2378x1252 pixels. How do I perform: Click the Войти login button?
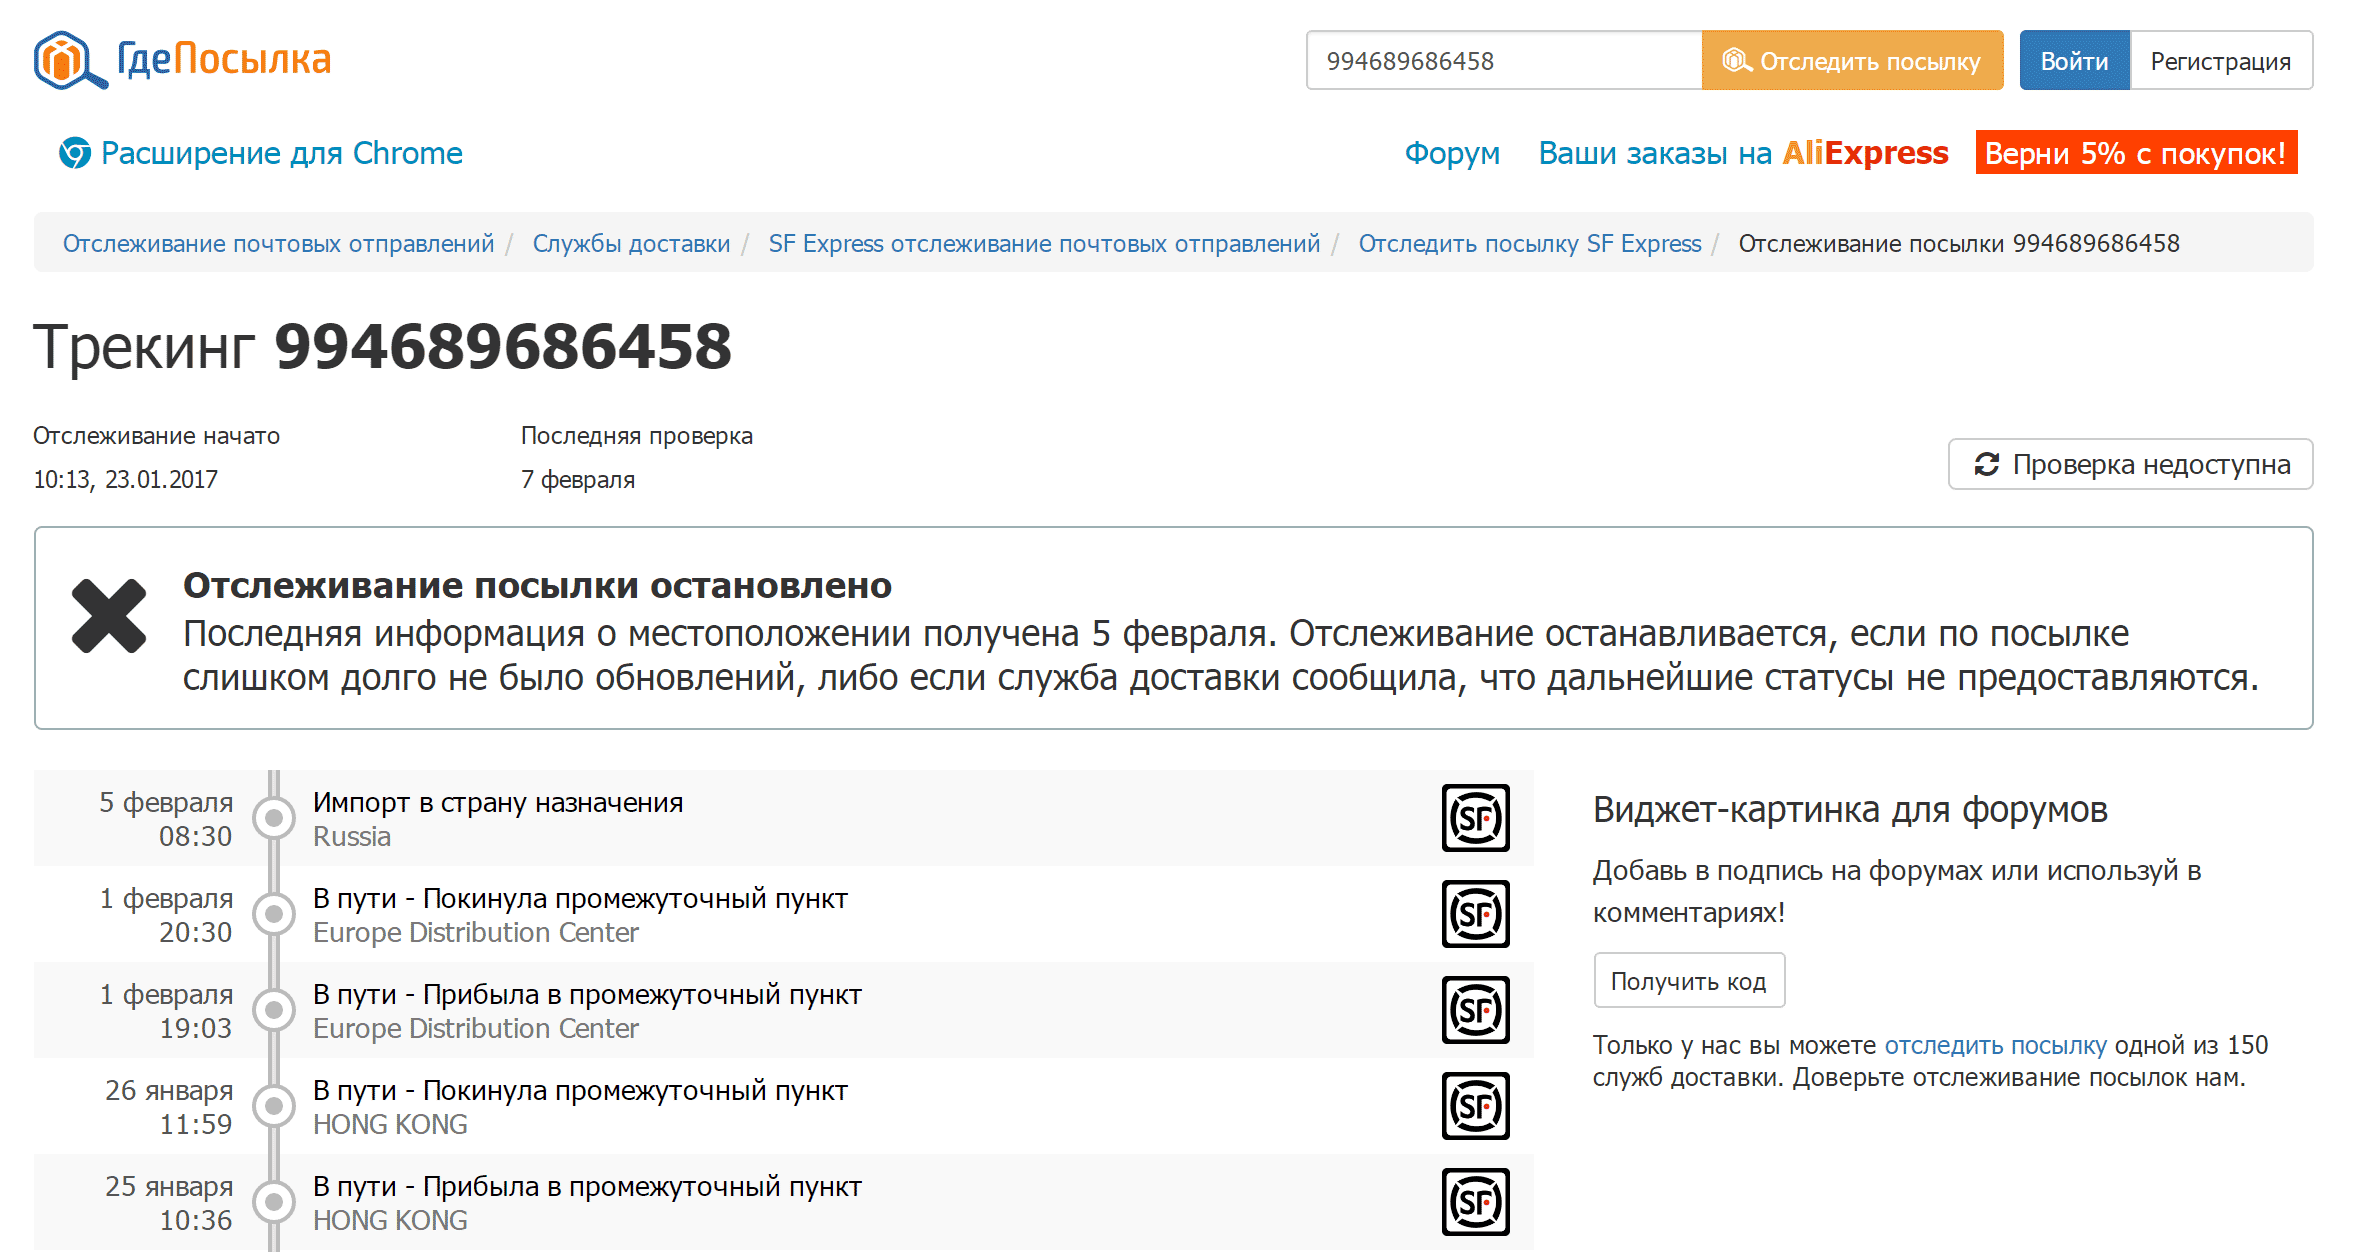click(x=2074, y=61)
